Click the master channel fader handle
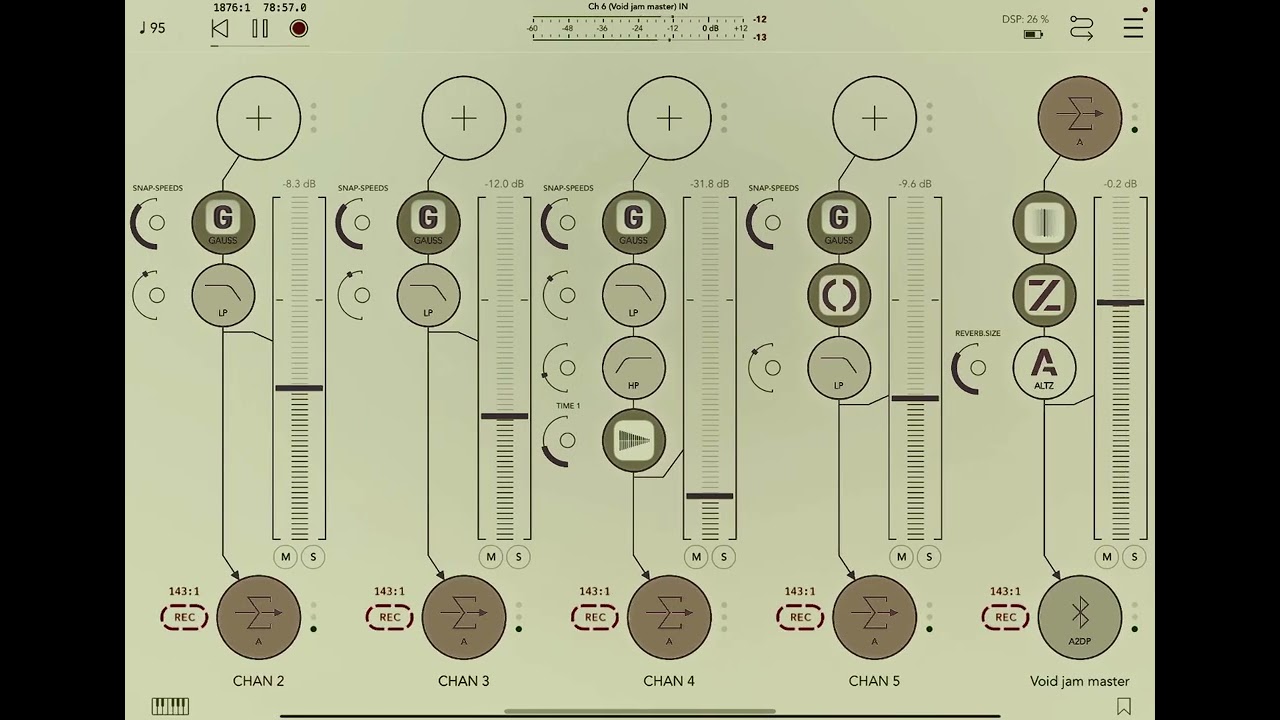1280x720 pixels. pos(1120,302)
